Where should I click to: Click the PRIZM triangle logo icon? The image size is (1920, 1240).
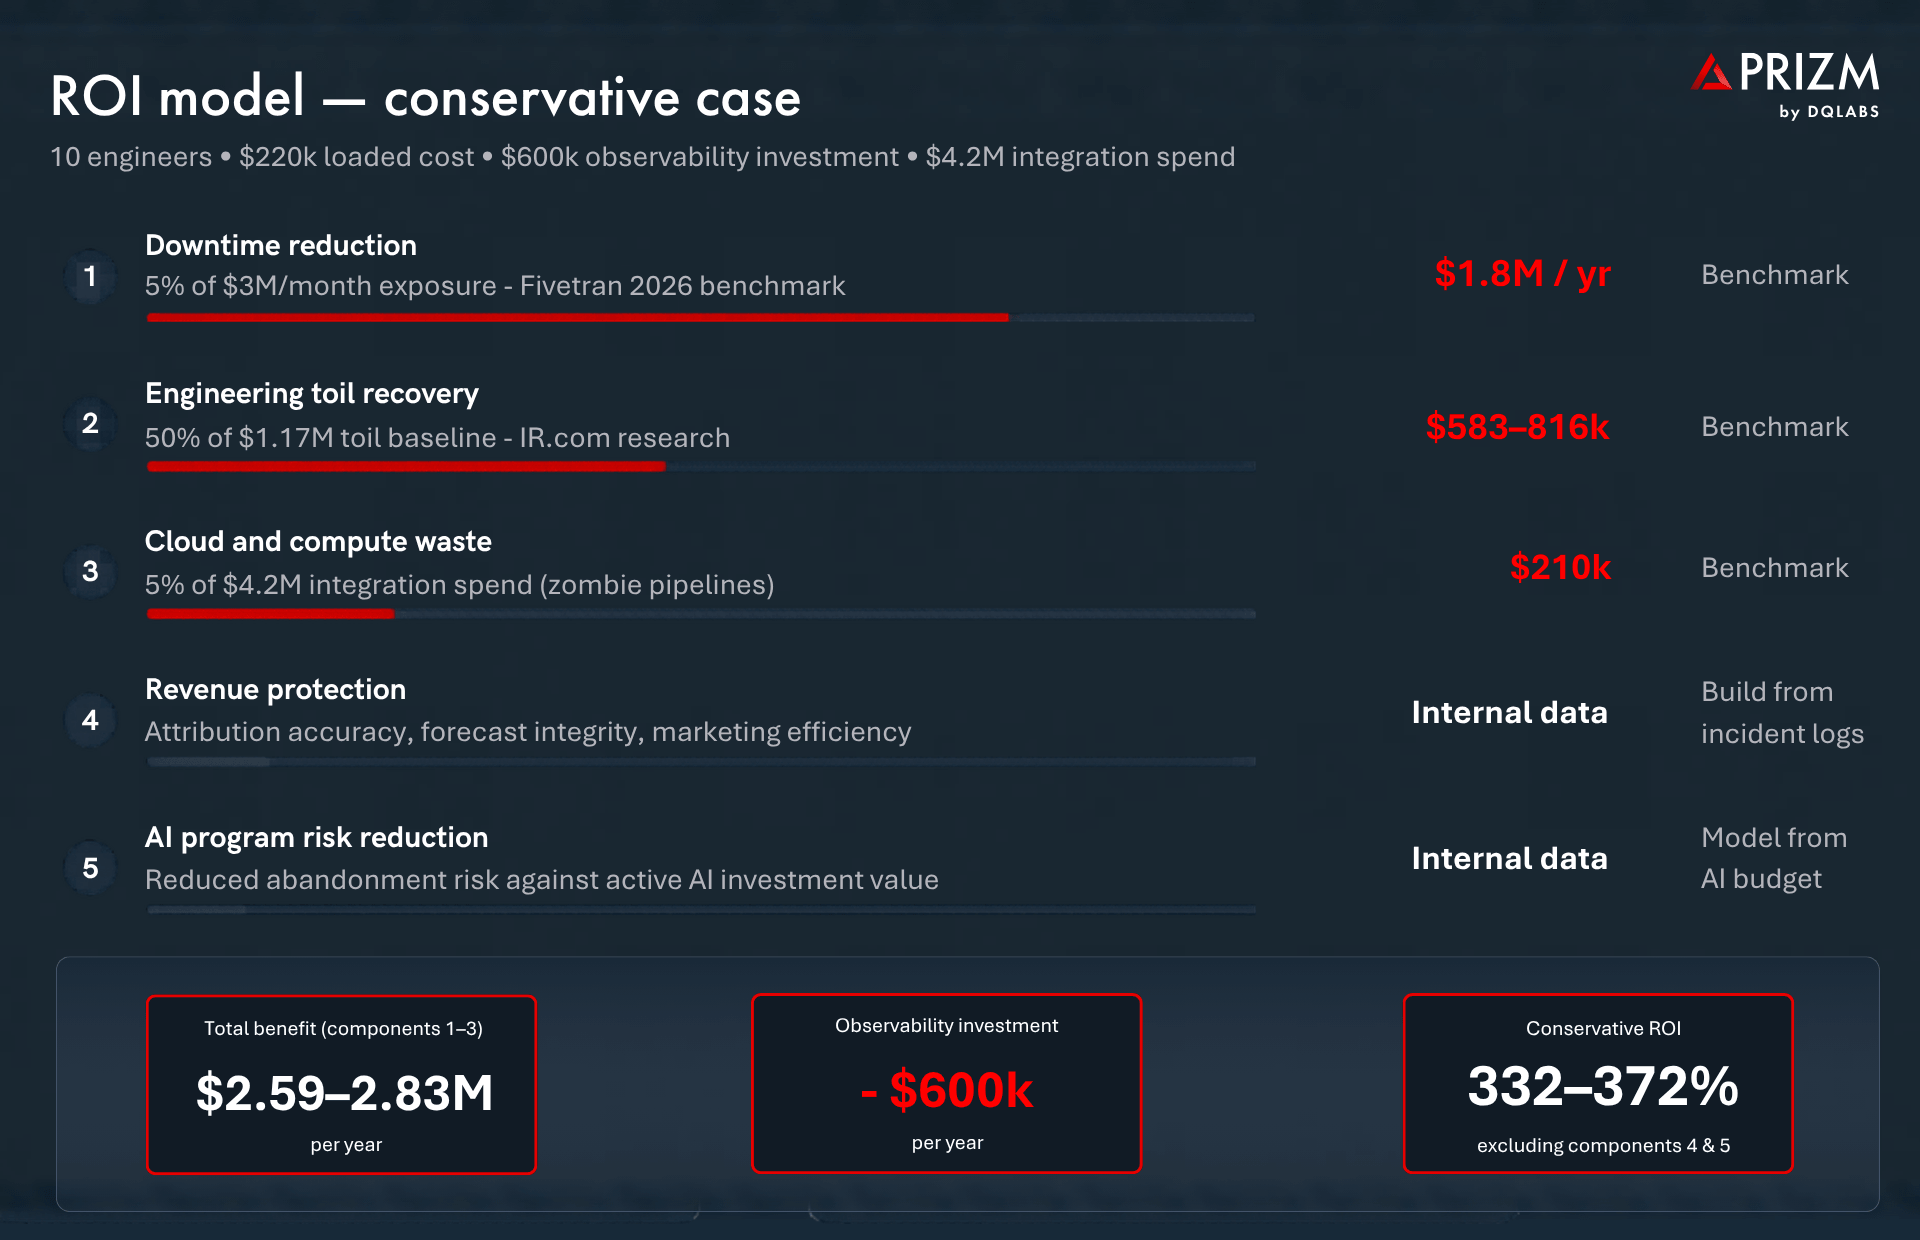pyautogui.click(x=1711, y=74)
